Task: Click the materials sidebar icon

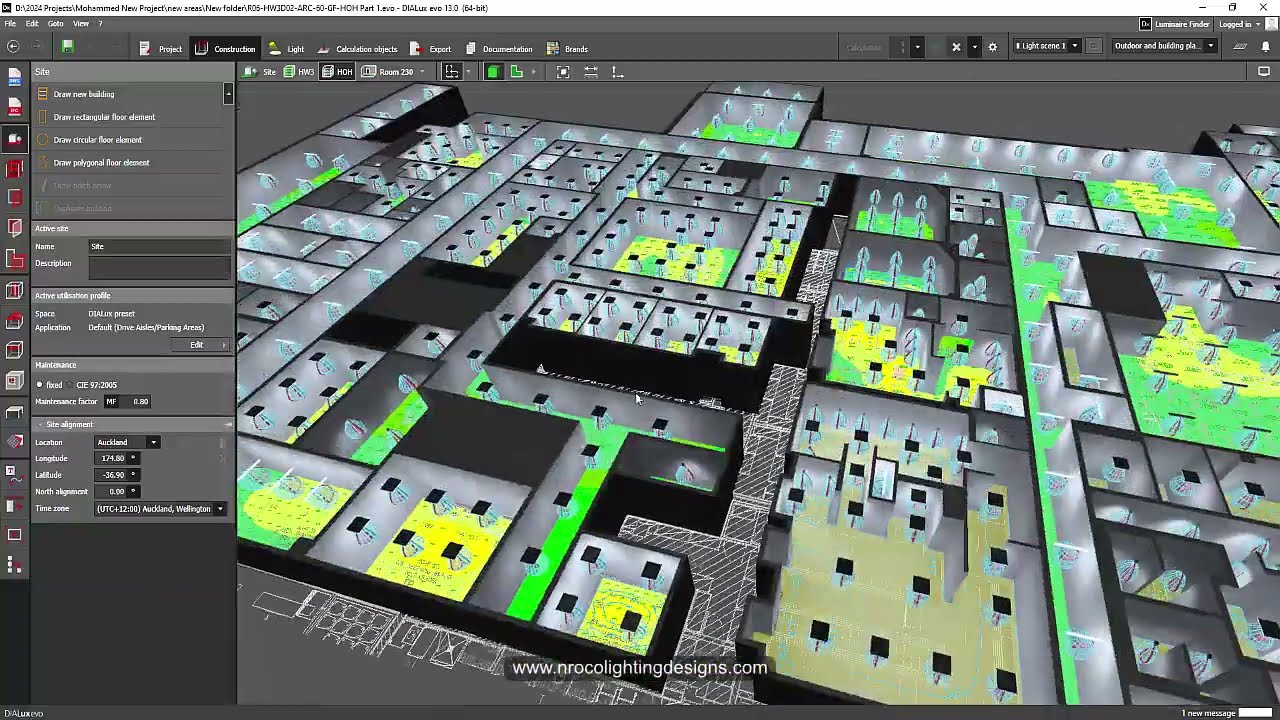Action: (x=14, y=441)
